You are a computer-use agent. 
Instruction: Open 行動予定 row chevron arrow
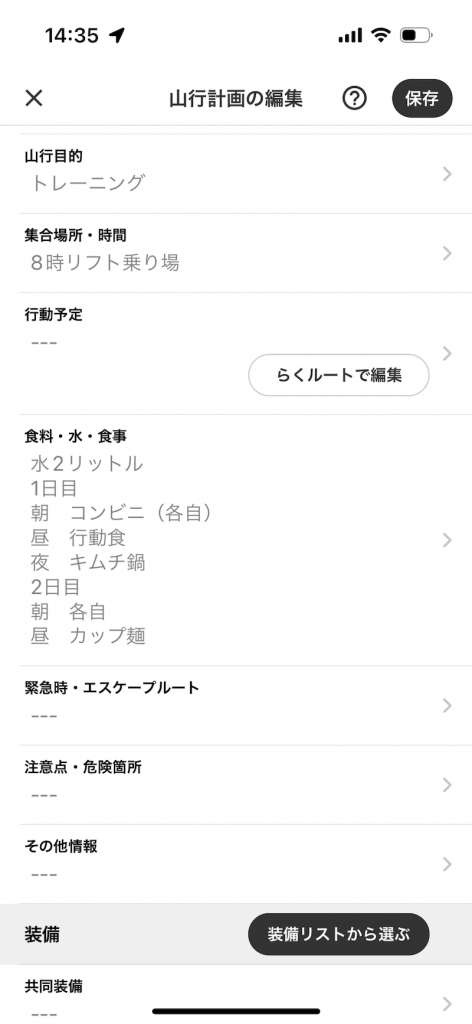pos(447,353)
